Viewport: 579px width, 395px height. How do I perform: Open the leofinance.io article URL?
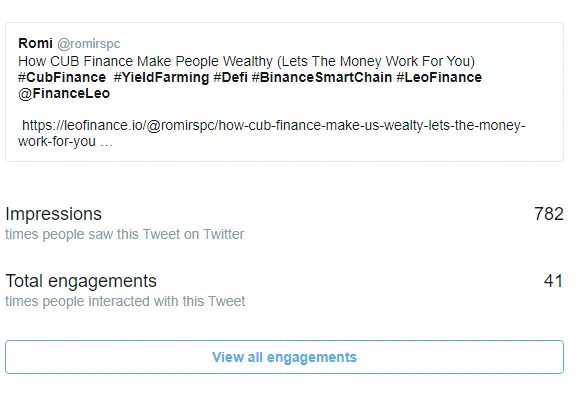[x=272, y=133]
